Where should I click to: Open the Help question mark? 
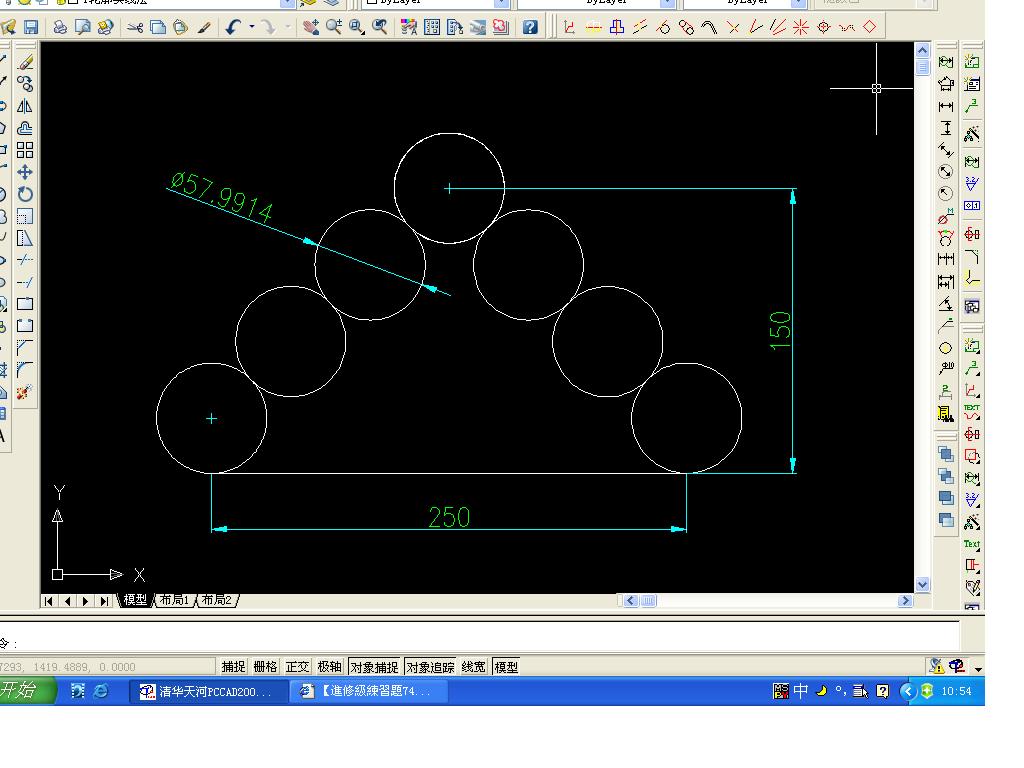click(530, 27)
